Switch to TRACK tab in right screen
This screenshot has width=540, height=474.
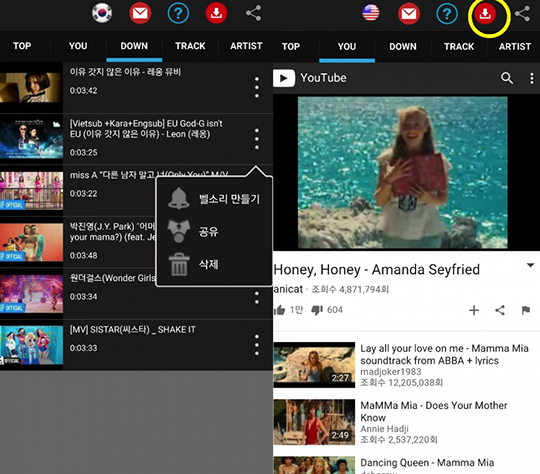coord(459,47)
